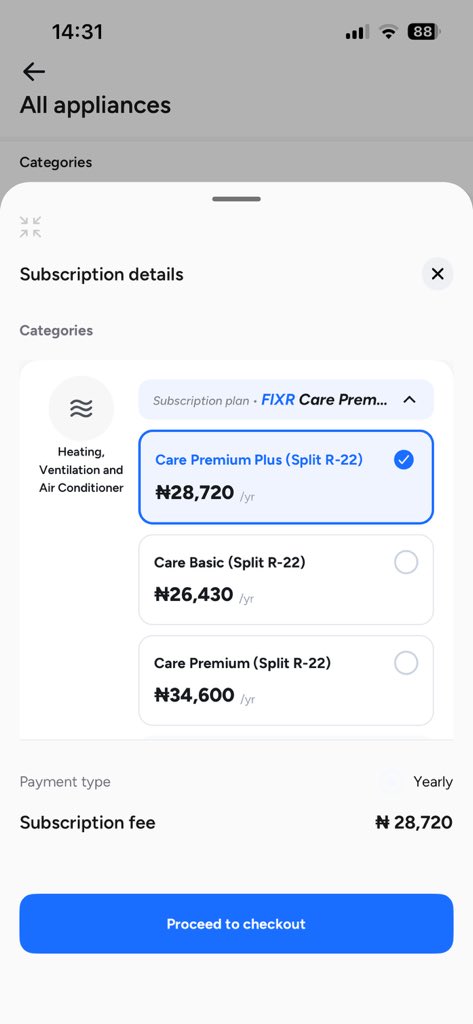Tap the battery indicator in status bar
Screen dimensions: 473x1024
(424, 31)
